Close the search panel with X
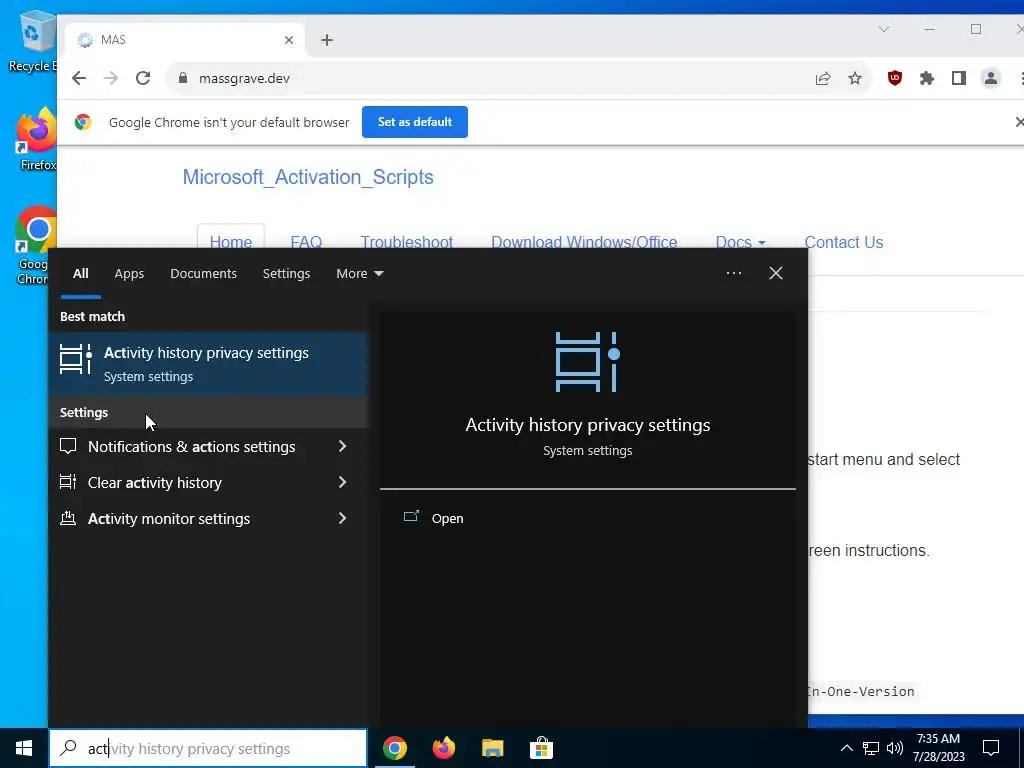1024x768 pixels. pyautogui.click(x=776, y=273)
